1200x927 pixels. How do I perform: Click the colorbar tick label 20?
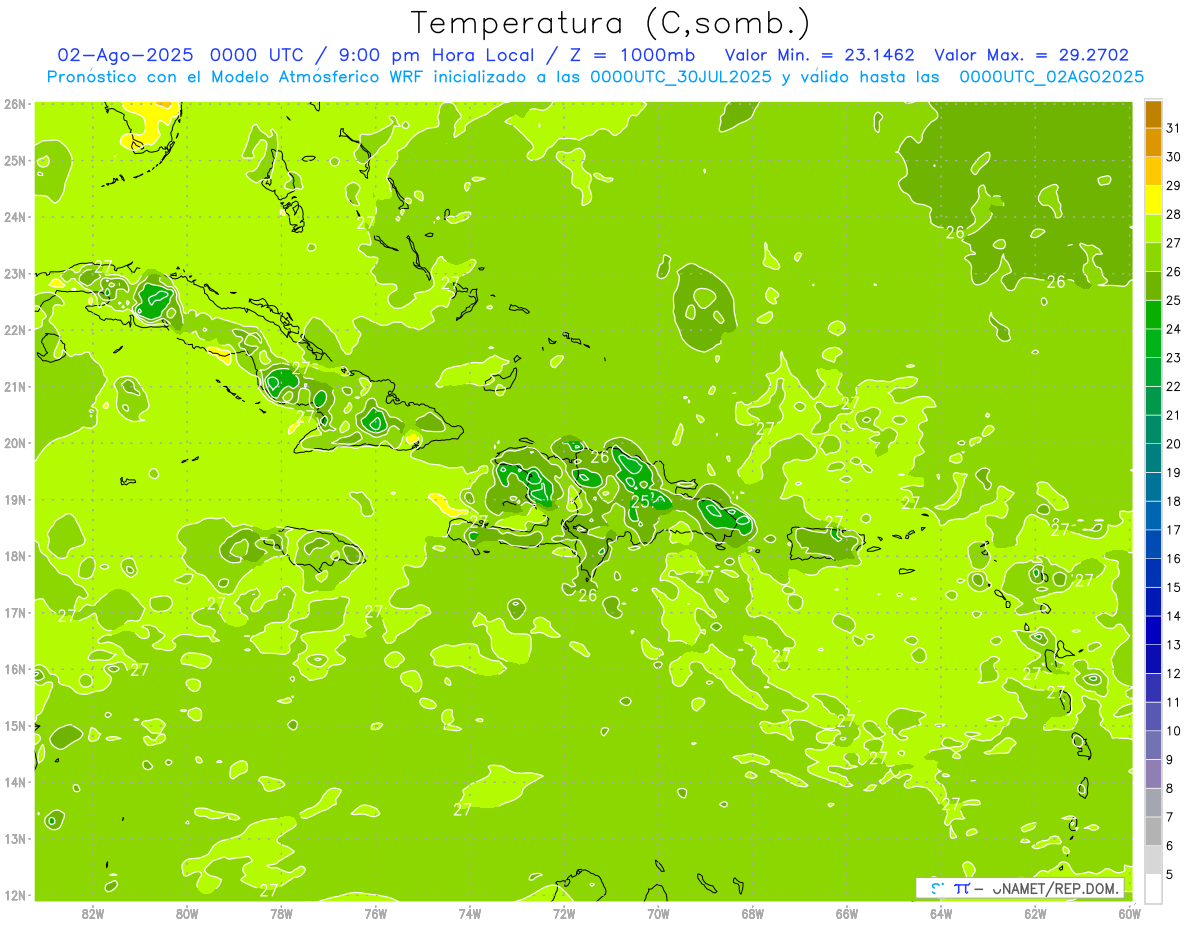[x=1174, y=444]
